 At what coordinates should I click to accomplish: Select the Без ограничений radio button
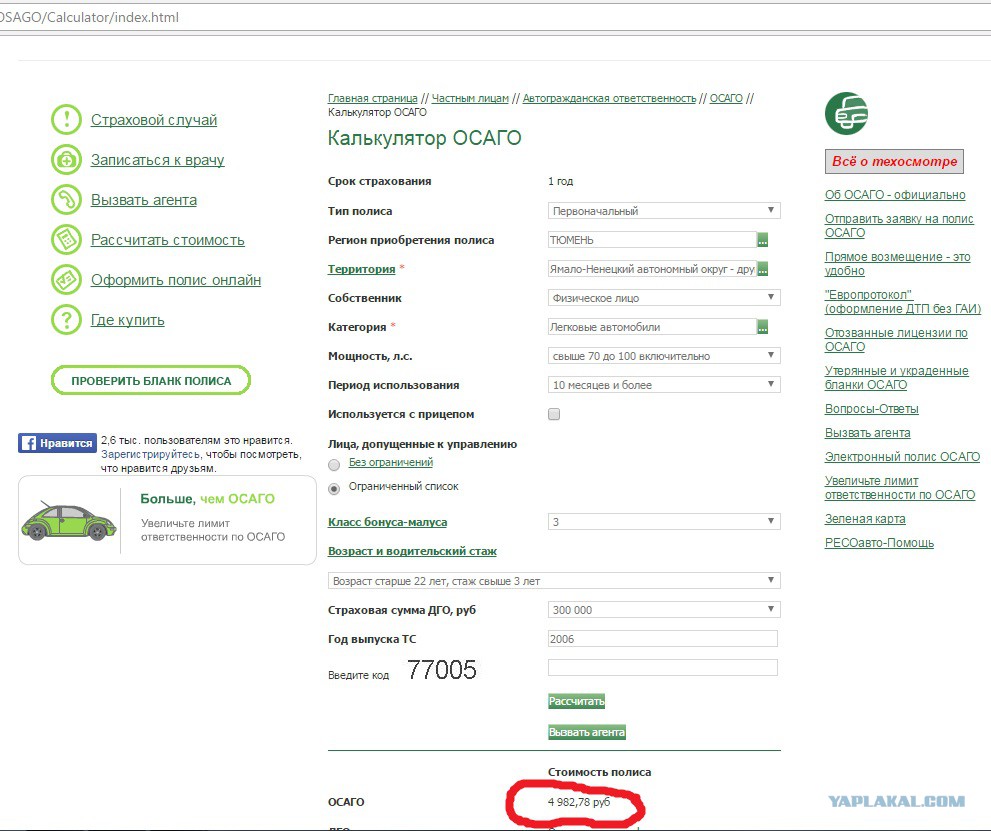334,464
